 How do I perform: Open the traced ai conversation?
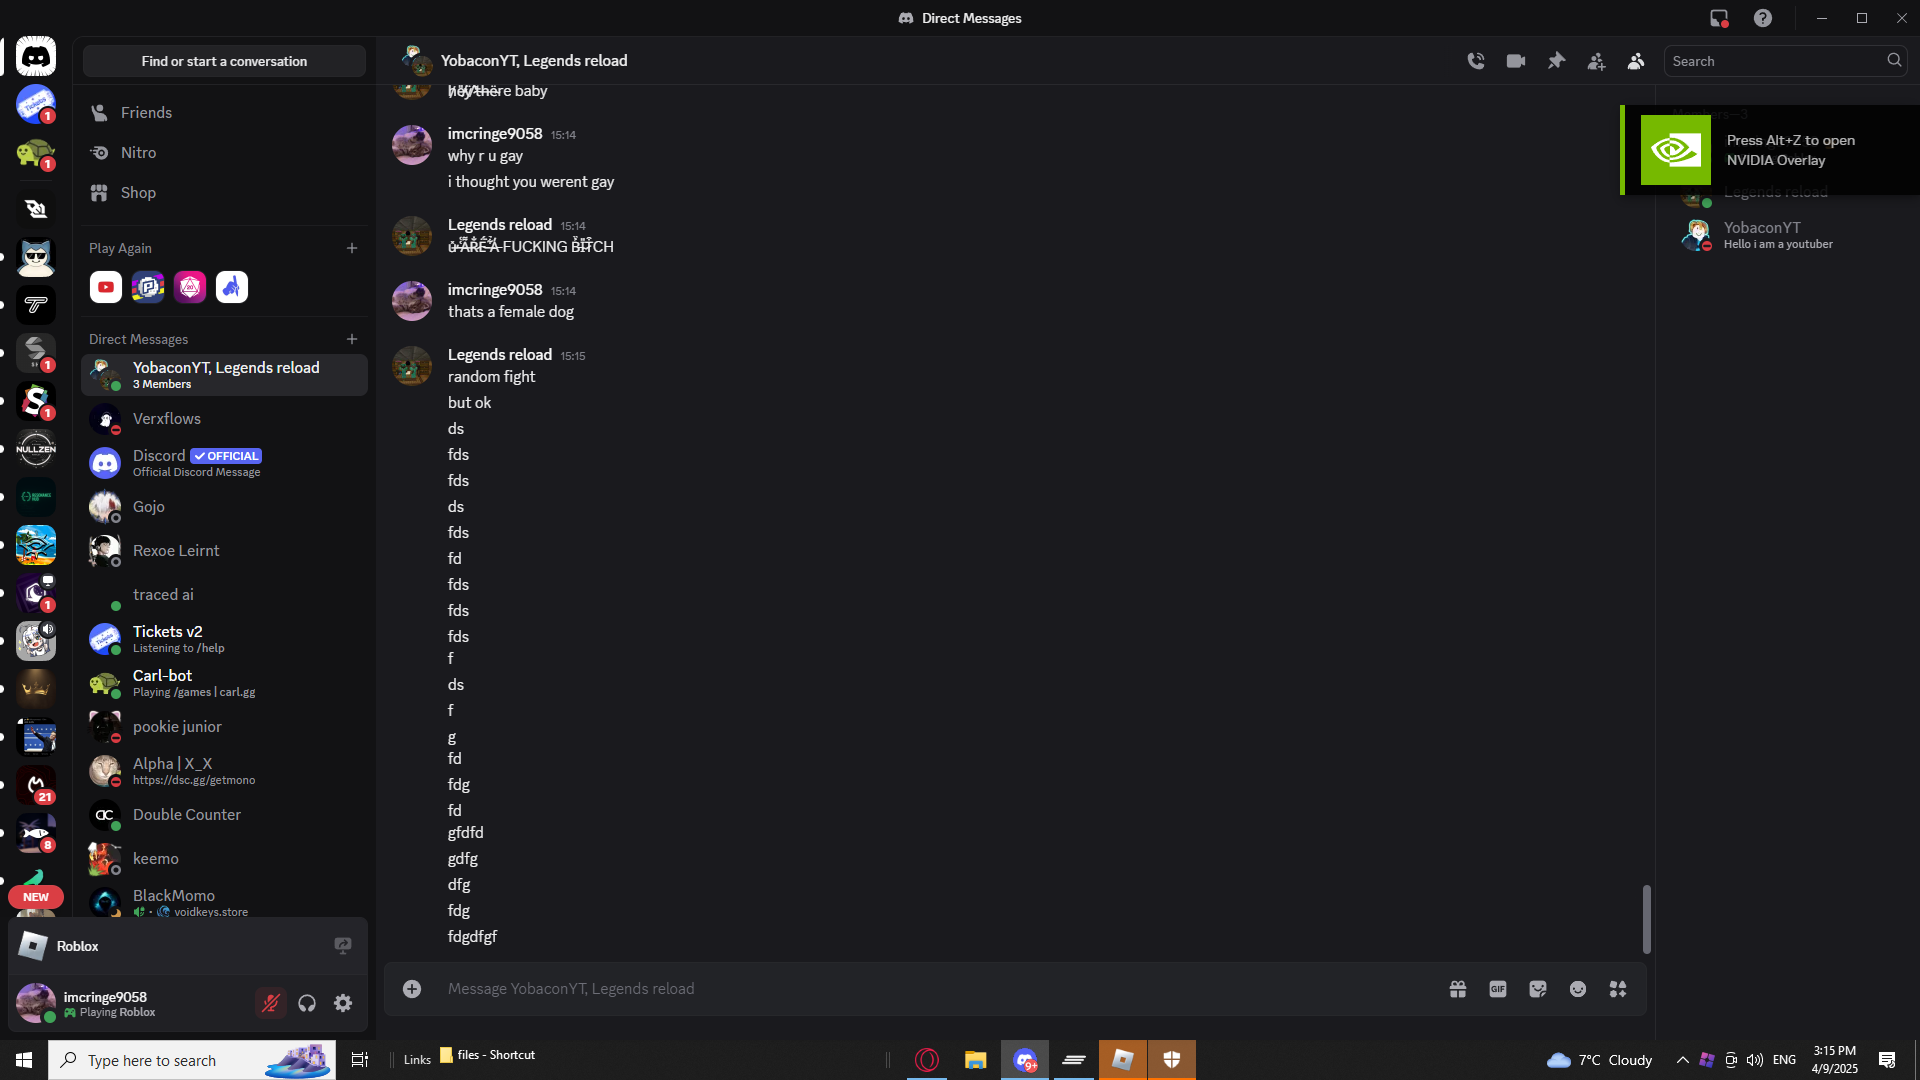224,595
